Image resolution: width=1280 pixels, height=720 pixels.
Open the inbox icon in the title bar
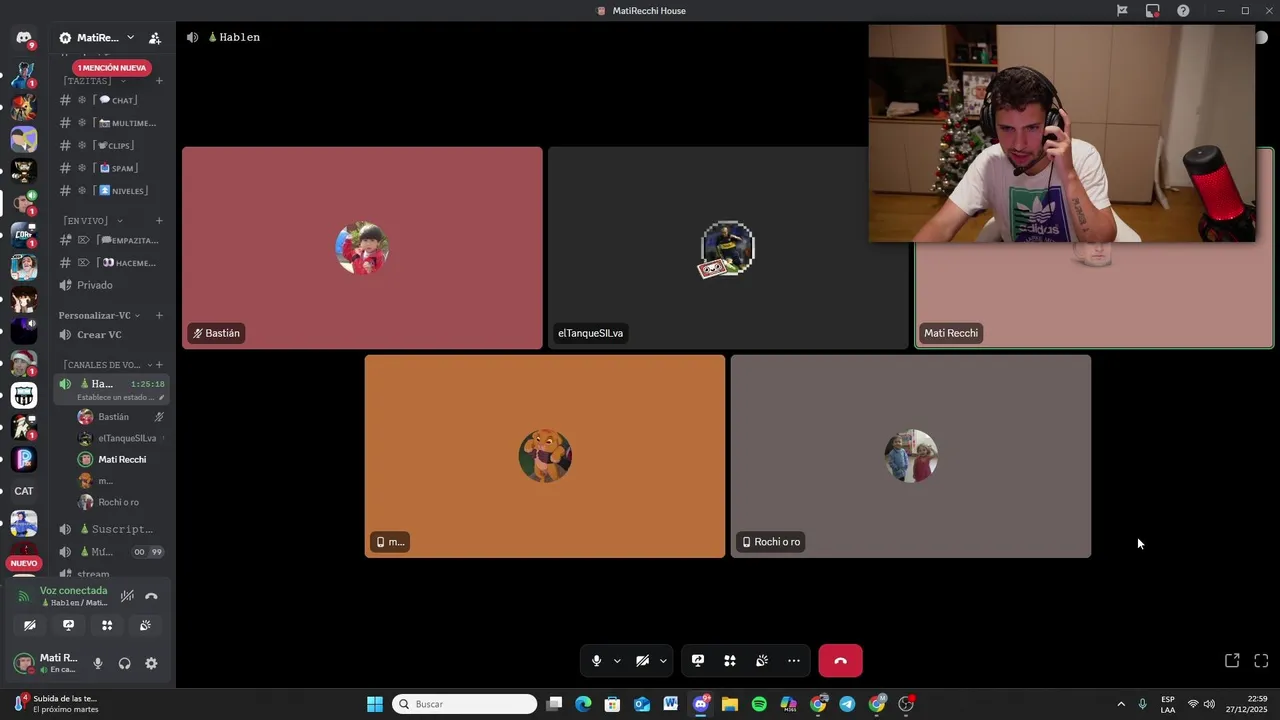[1153, 11]
